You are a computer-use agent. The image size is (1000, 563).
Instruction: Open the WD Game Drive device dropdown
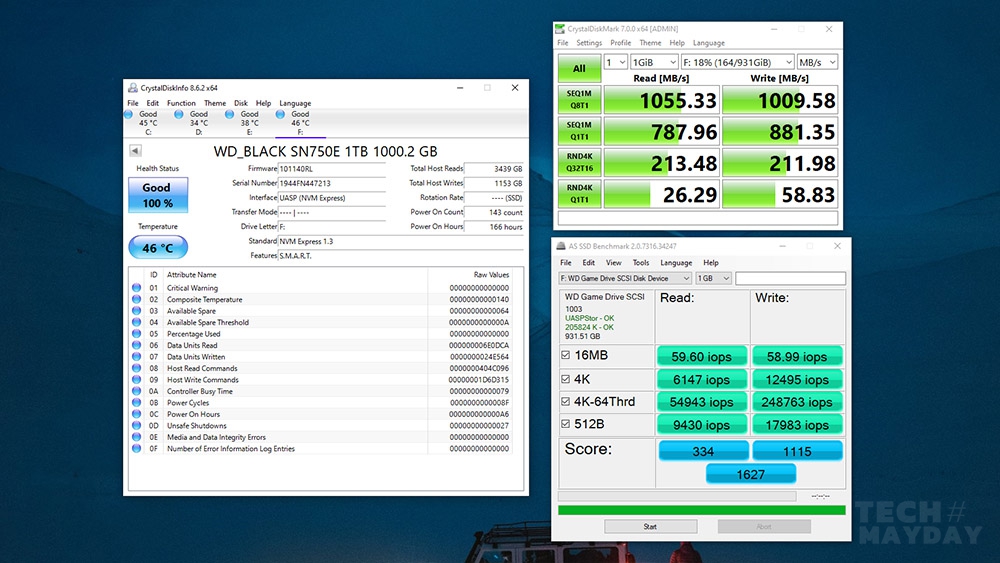pos(625,279)
